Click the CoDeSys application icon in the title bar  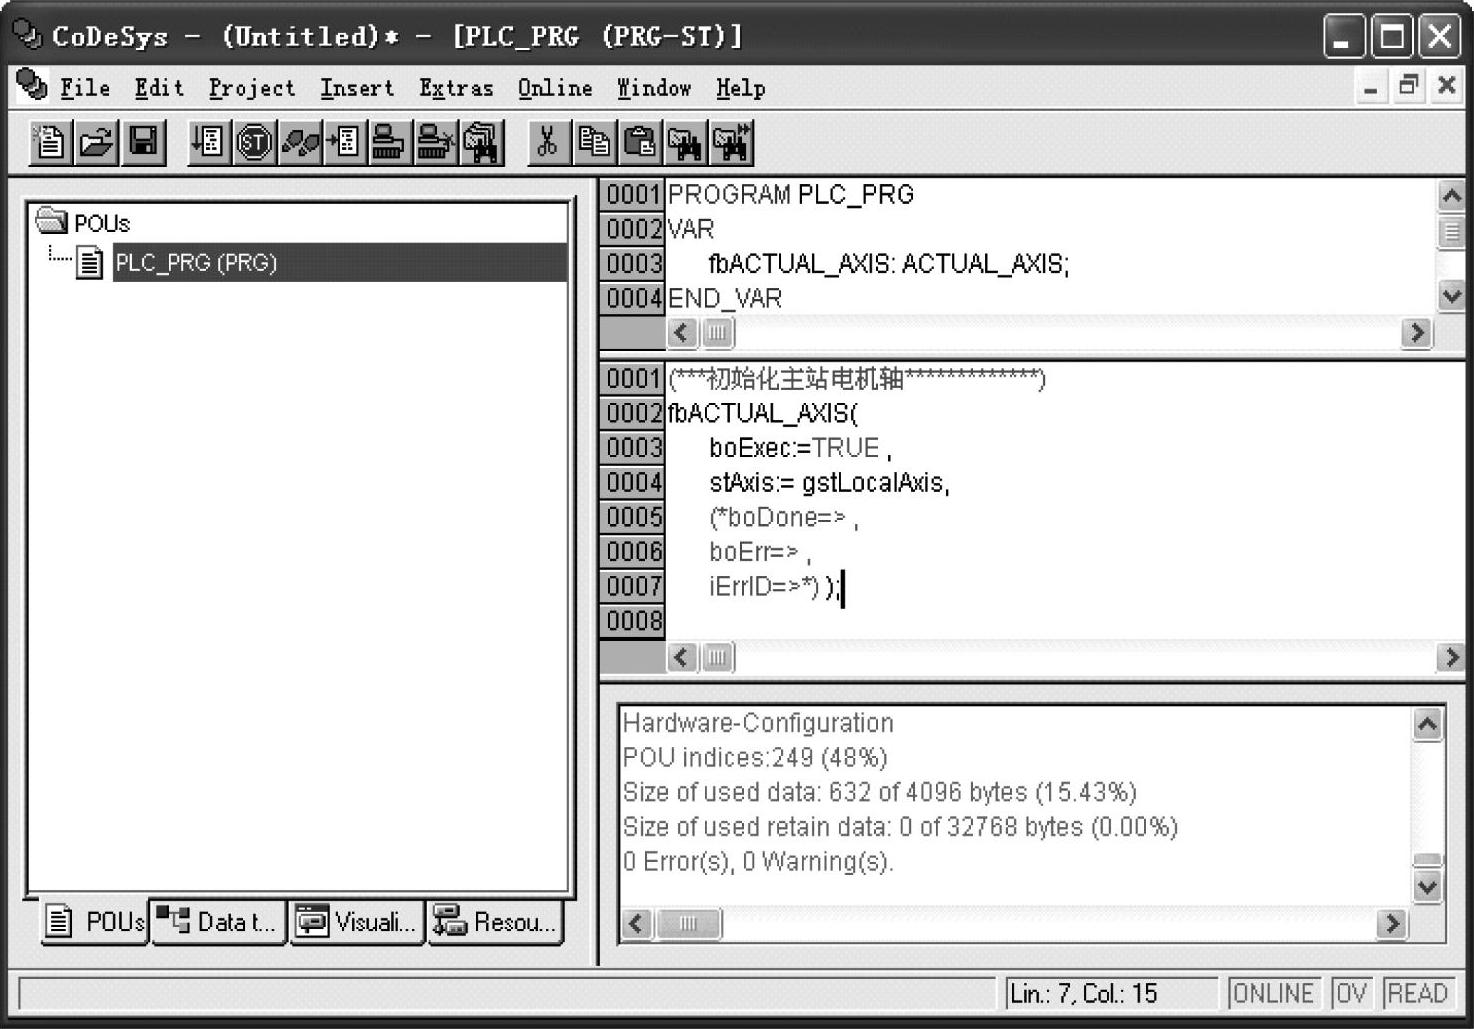tap(27, 35)
